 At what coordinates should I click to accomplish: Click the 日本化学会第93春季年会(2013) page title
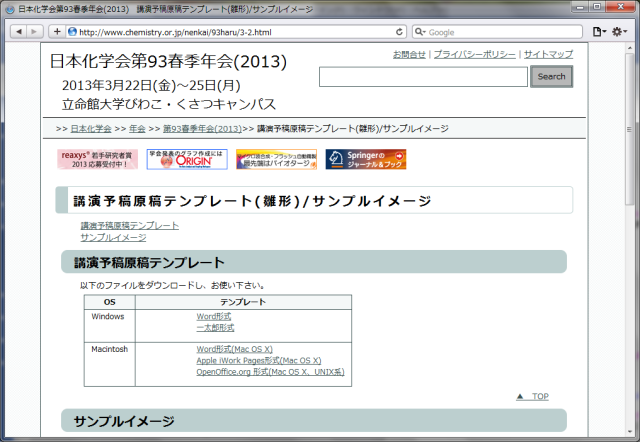click(x=168, y=61)
